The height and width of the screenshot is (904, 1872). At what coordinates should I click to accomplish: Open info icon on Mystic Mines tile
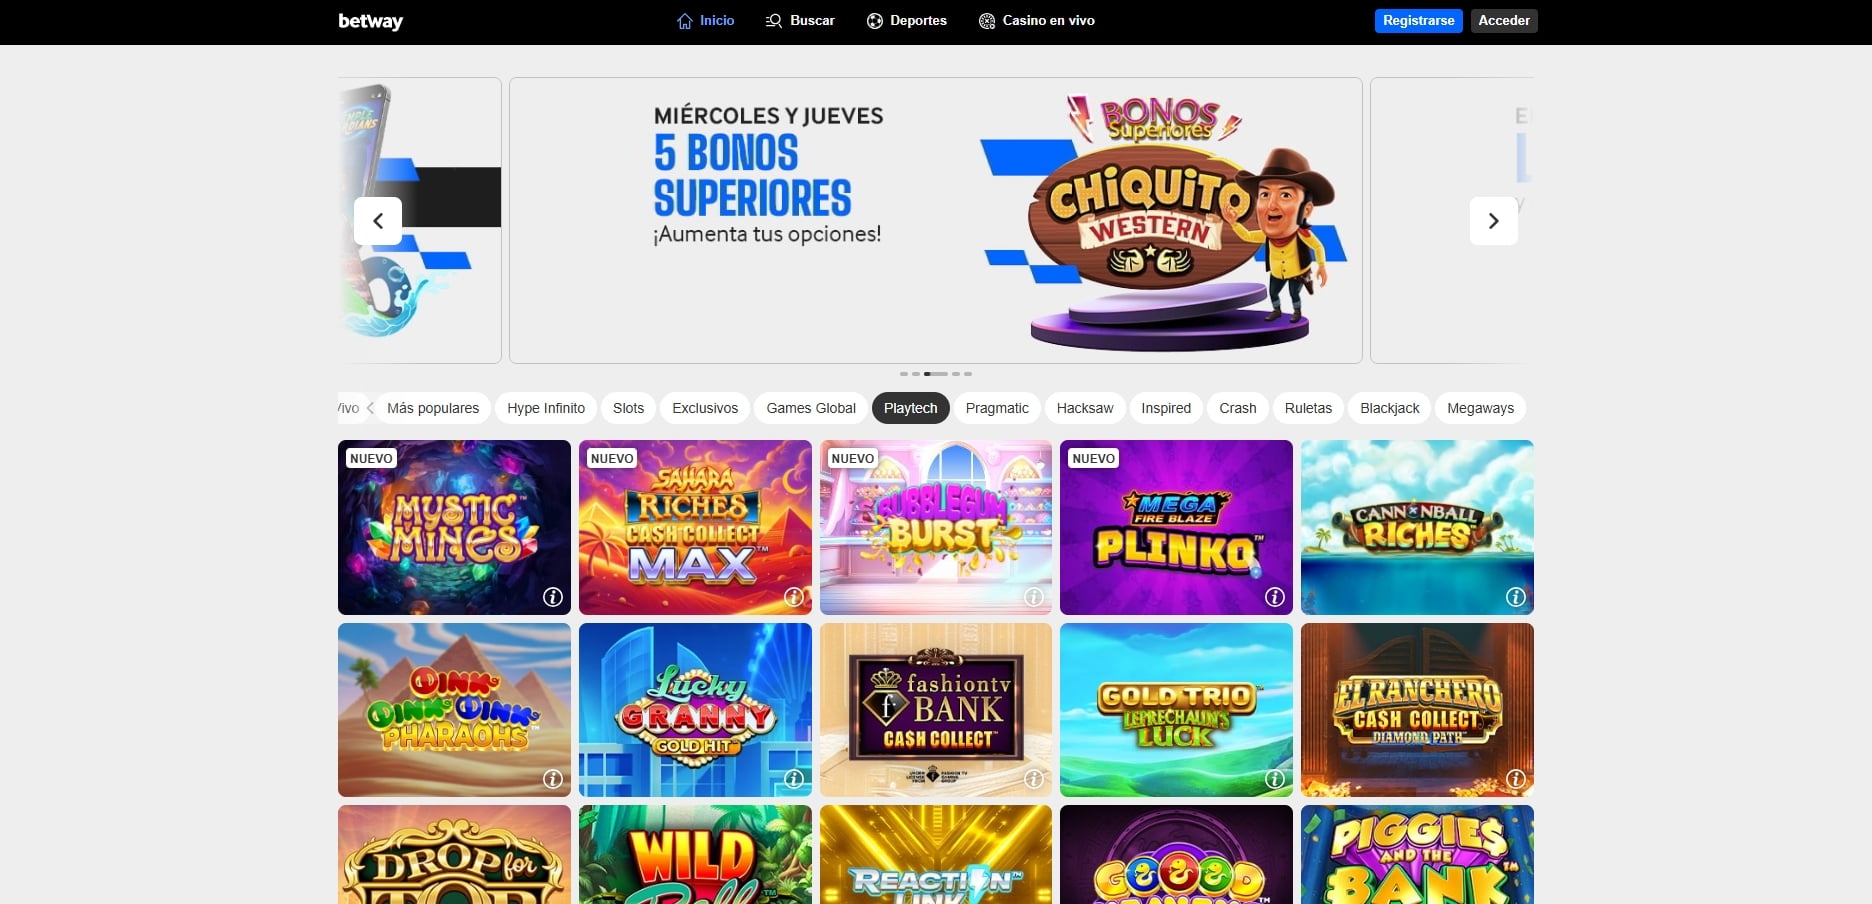tap(553, 597)
